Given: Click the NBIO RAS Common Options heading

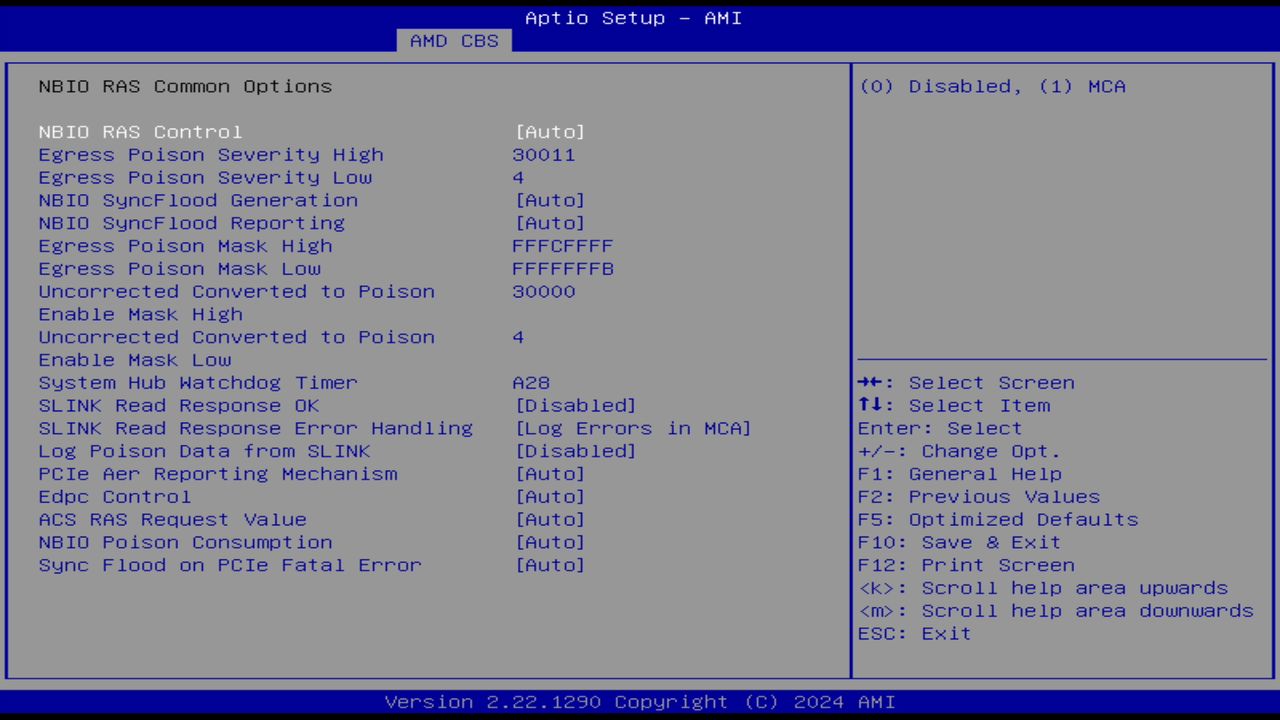Looking at the screenshot, I should click(x=185, y=86).
